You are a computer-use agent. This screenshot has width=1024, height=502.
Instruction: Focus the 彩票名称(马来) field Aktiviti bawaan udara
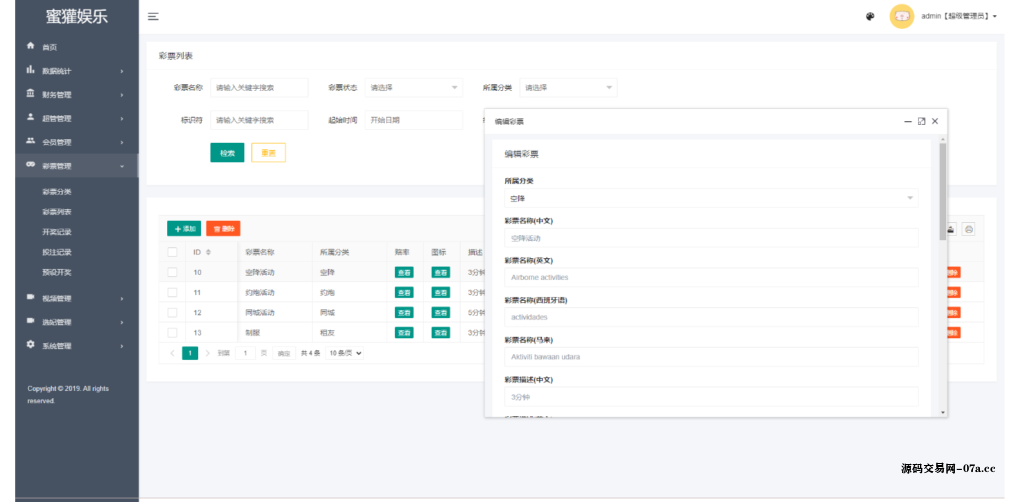click(x=711, y=357)
